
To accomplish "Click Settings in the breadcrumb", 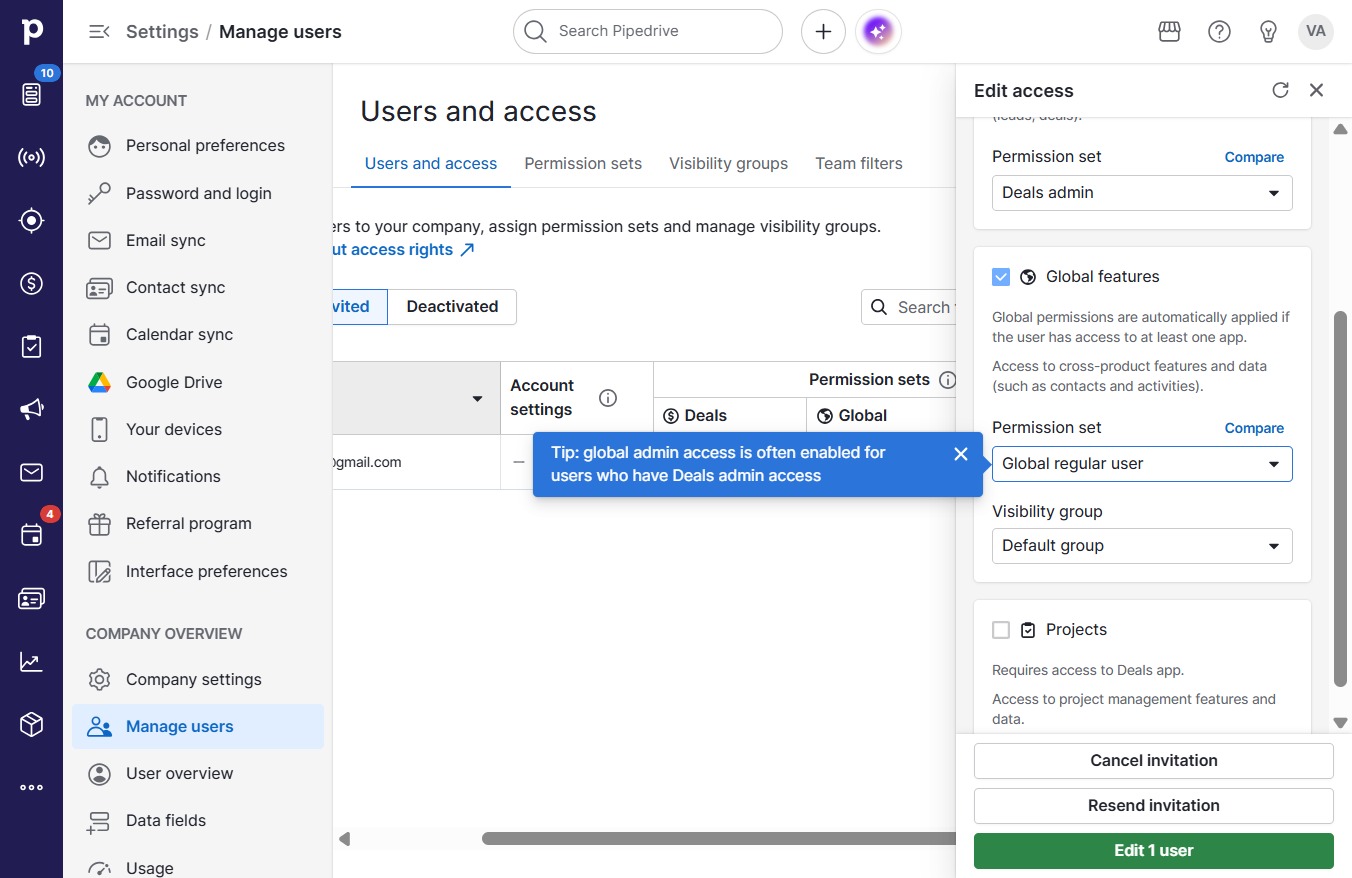I will pos(162,32).
